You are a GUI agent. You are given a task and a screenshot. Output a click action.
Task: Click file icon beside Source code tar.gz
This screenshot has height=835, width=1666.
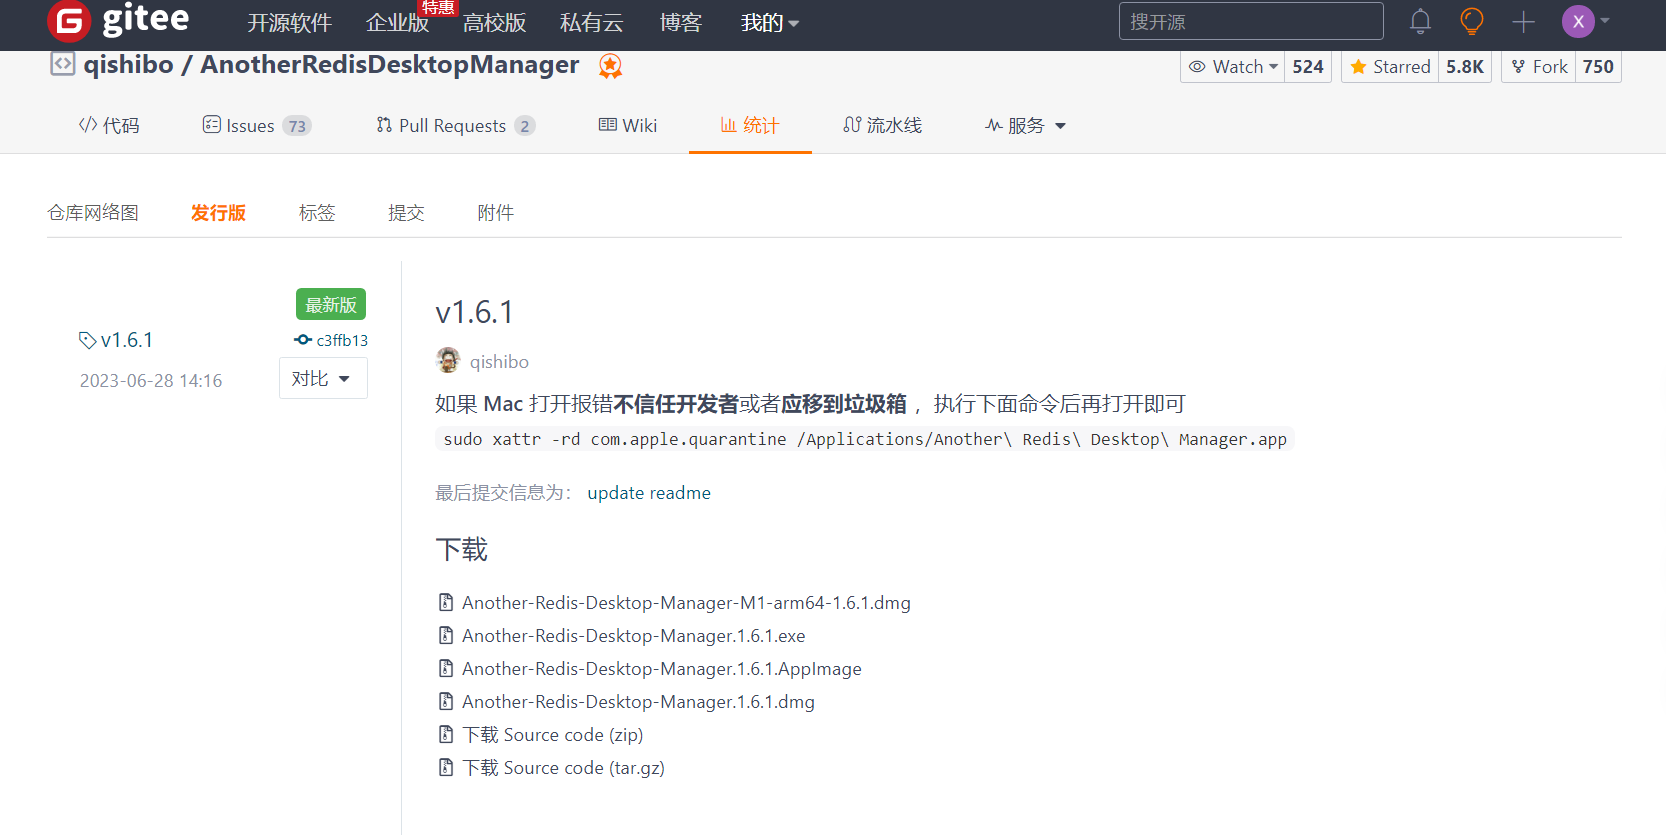446,767
